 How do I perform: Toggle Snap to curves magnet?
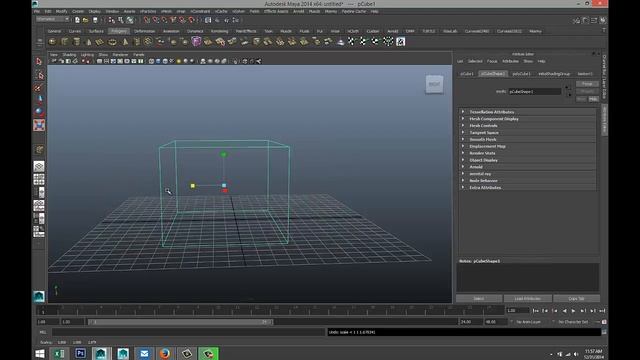(156, 20)
